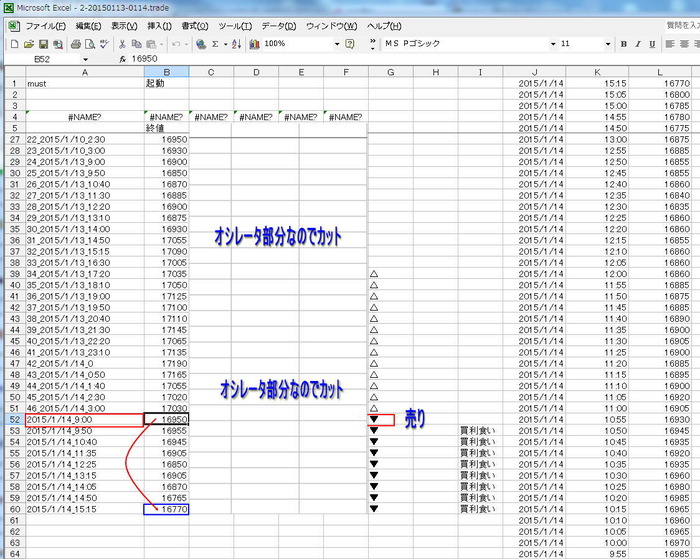Click the Excel Help question mark icon
Viewport: 700px width, 559px height.
coord(349,44)
